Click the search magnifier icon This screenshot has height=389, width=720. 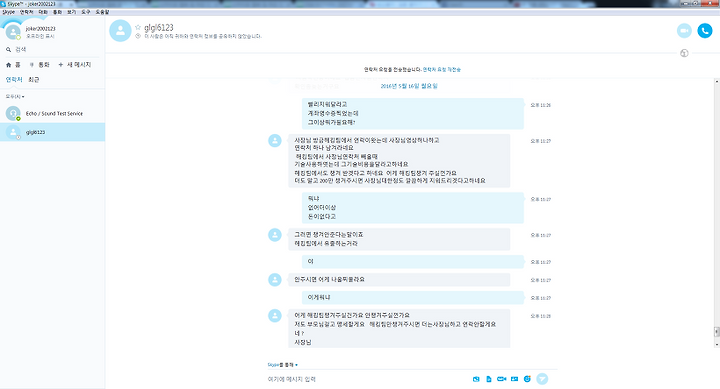tap(8, 50)
